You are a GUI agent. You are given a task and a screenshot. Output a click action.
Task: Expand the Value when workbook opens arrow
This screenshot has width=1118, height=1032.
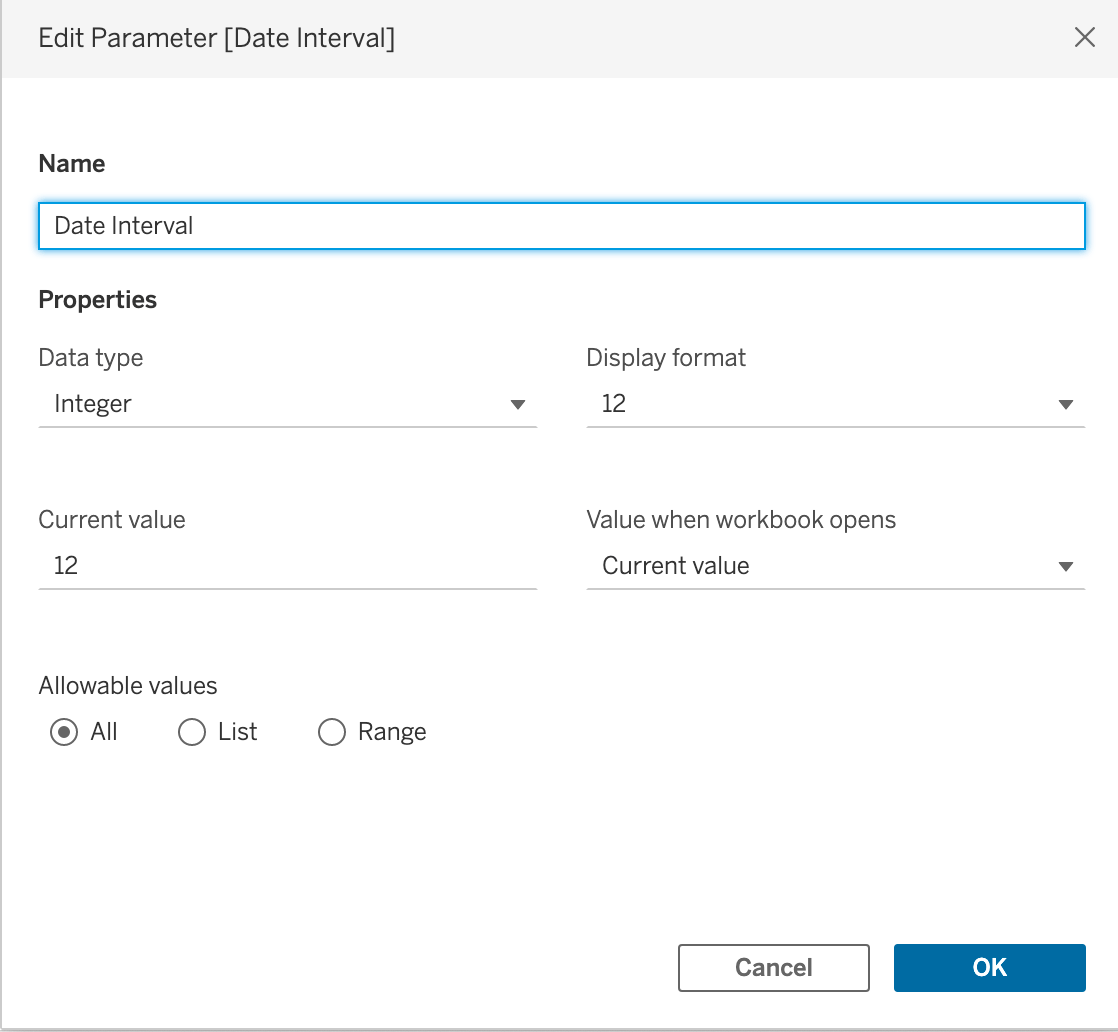(x=1065, y=566)
